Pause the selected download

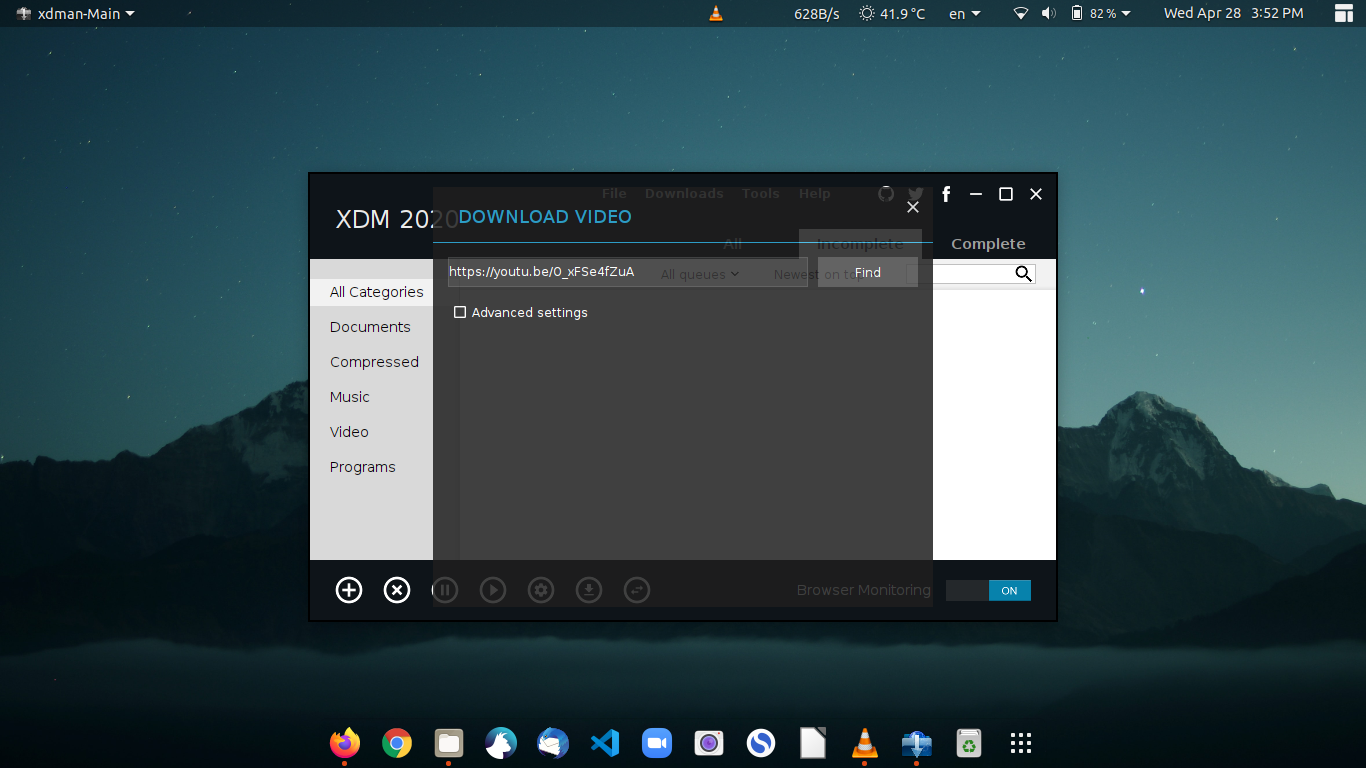pyautogui.click(x=444, y=590)
